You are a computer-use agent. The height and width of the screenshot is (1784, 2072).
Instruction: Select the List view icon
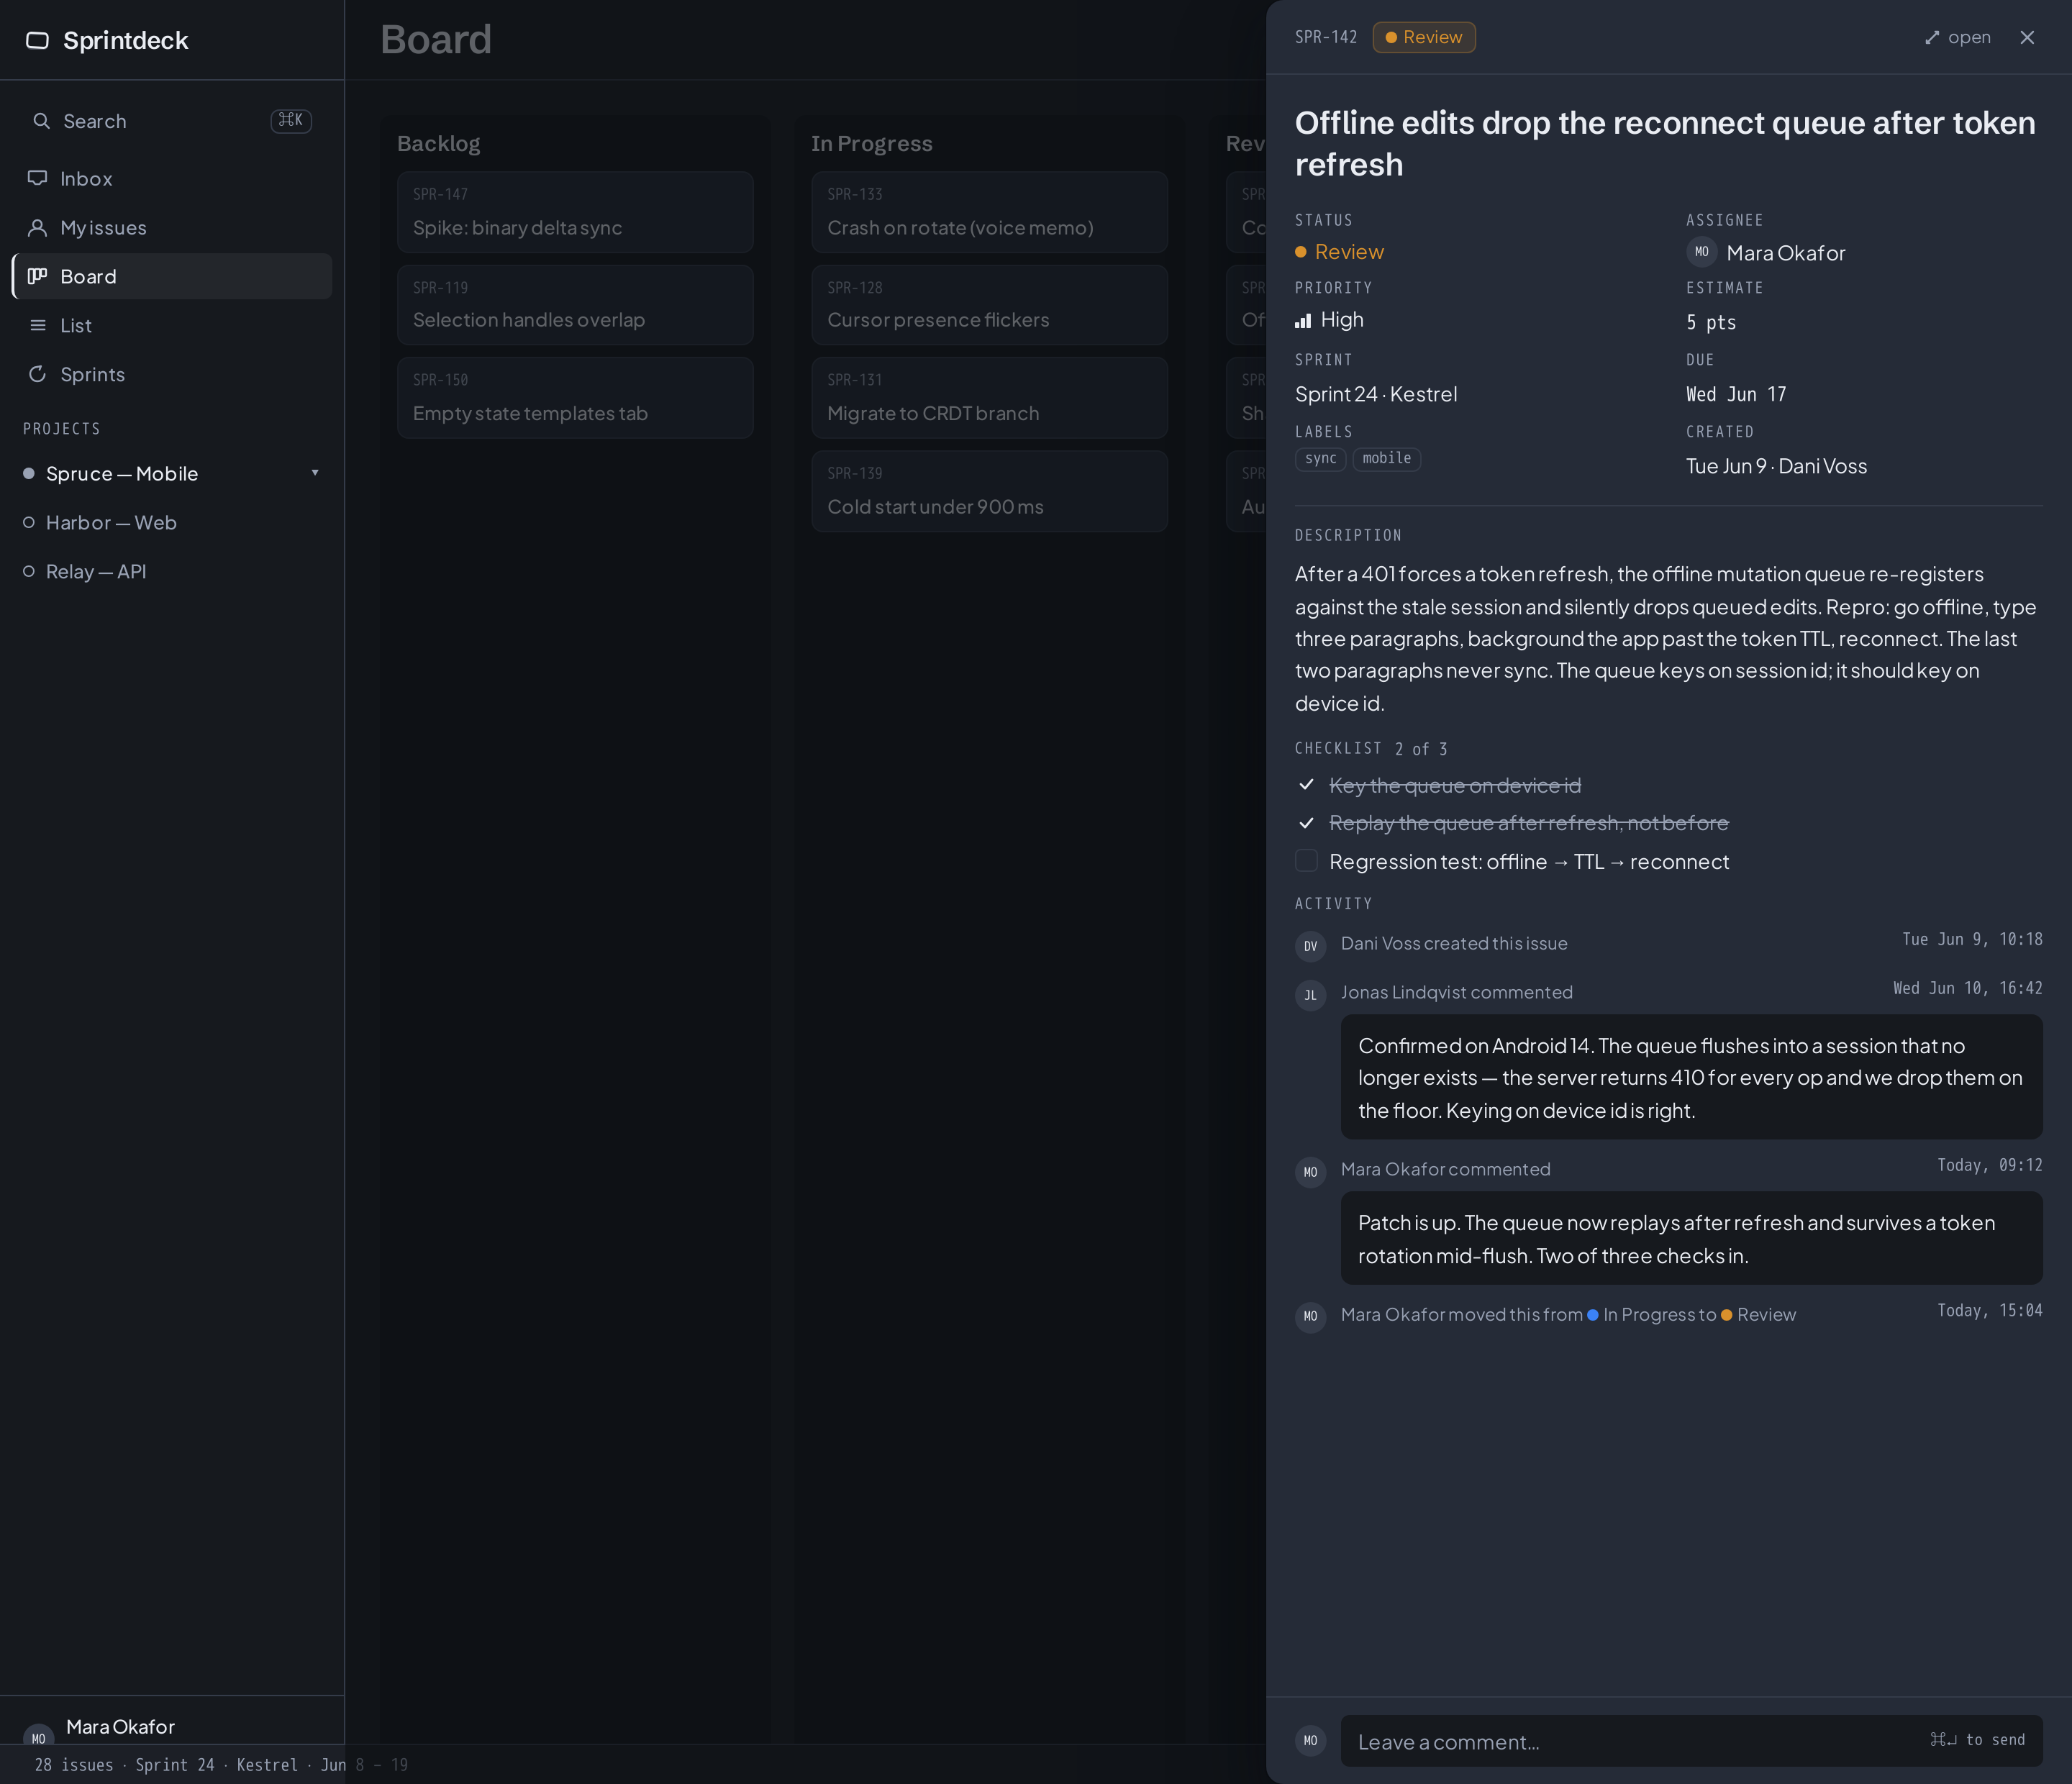coord(37,325)
